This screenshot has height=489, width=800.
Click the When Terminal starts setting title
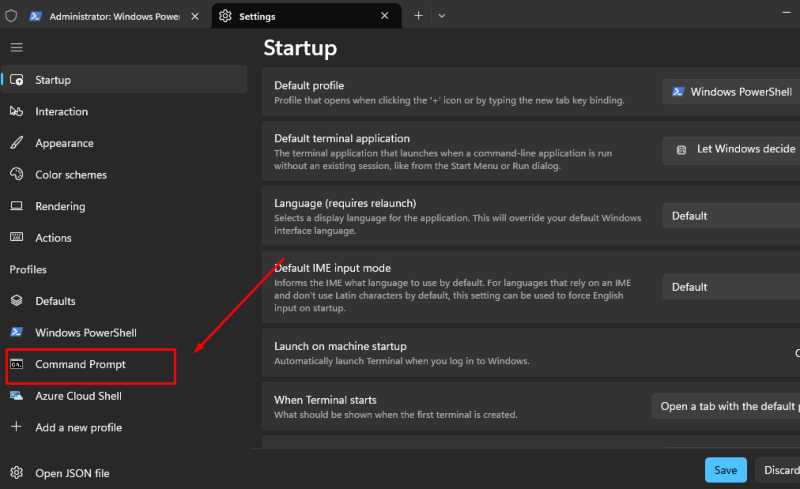325,400
